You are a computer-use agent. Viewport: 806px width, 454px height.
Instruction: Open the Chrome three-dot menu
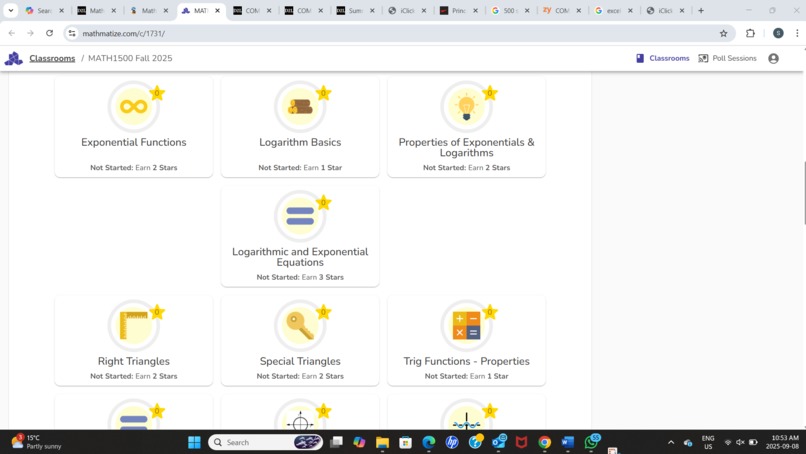797,33
